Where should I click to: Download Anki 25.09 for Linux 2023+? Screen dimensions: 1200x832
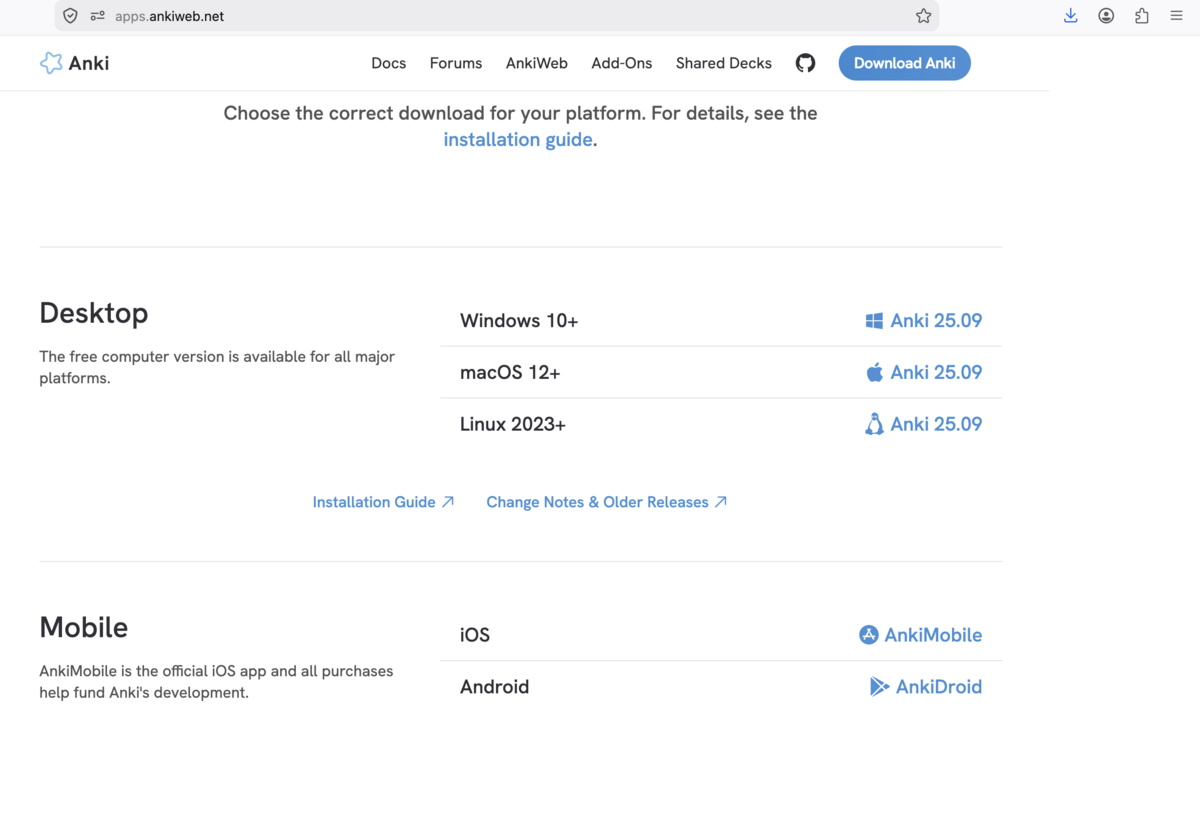pyautogui.click(x=923, y=424)
